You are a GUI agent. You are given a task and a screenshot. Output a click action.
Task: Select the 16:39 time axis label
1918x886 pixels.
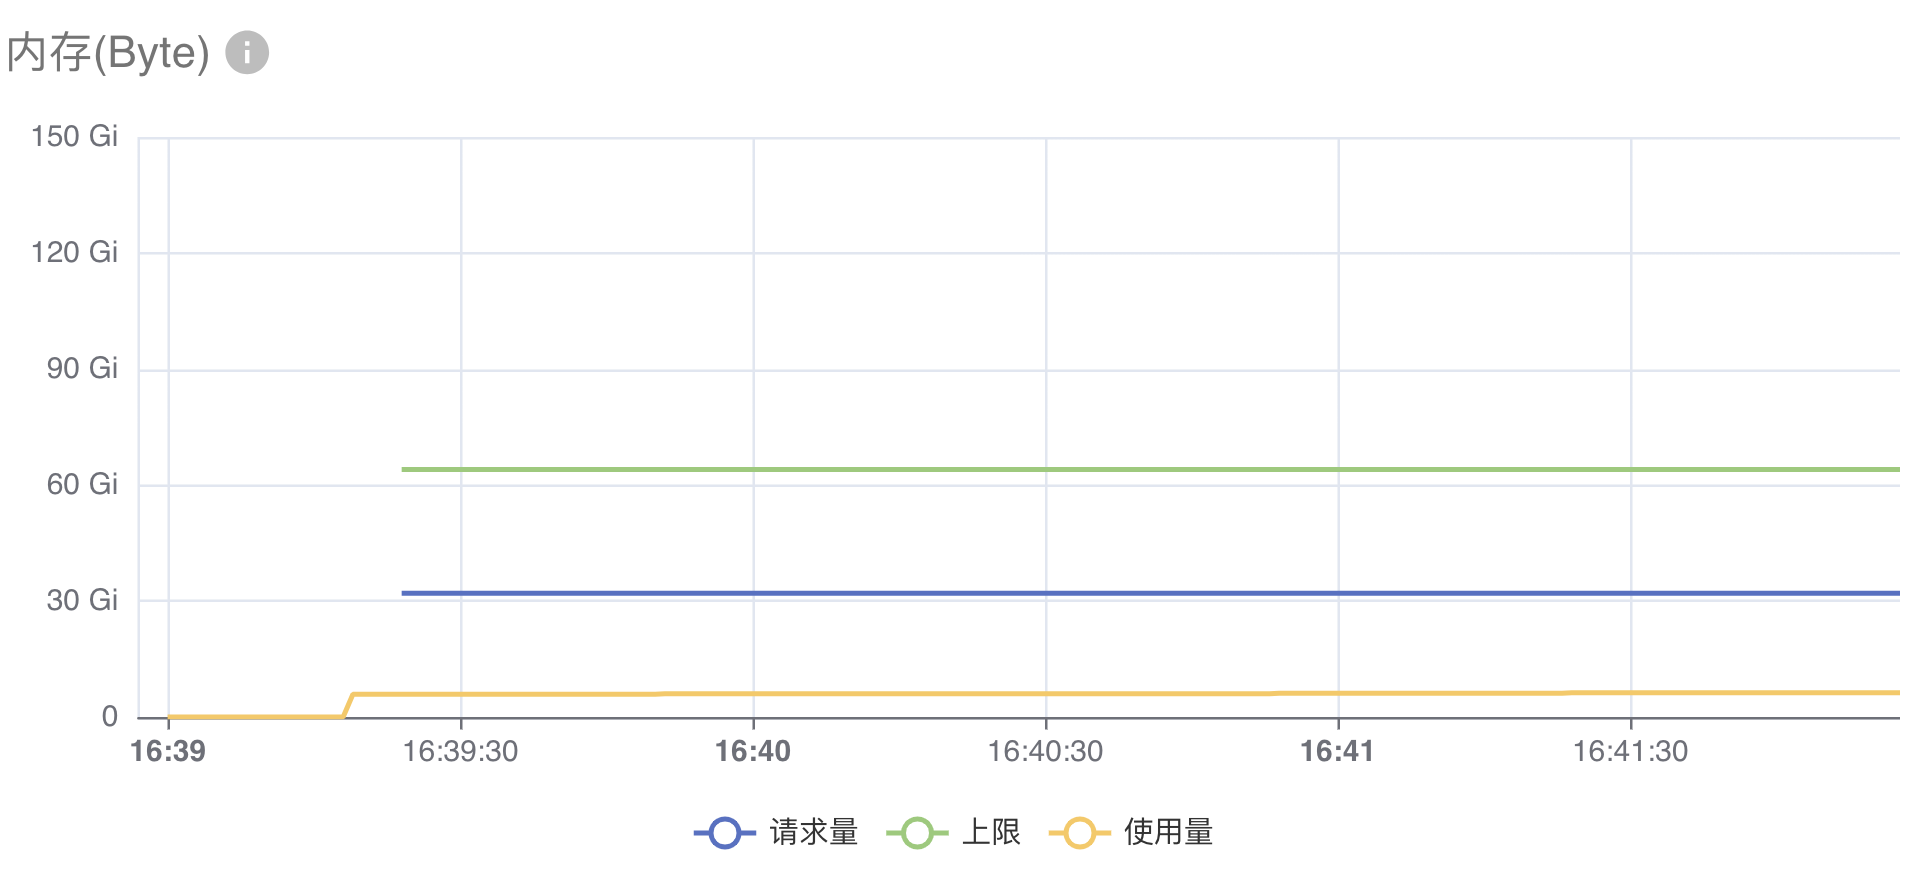tap(168, 751)
